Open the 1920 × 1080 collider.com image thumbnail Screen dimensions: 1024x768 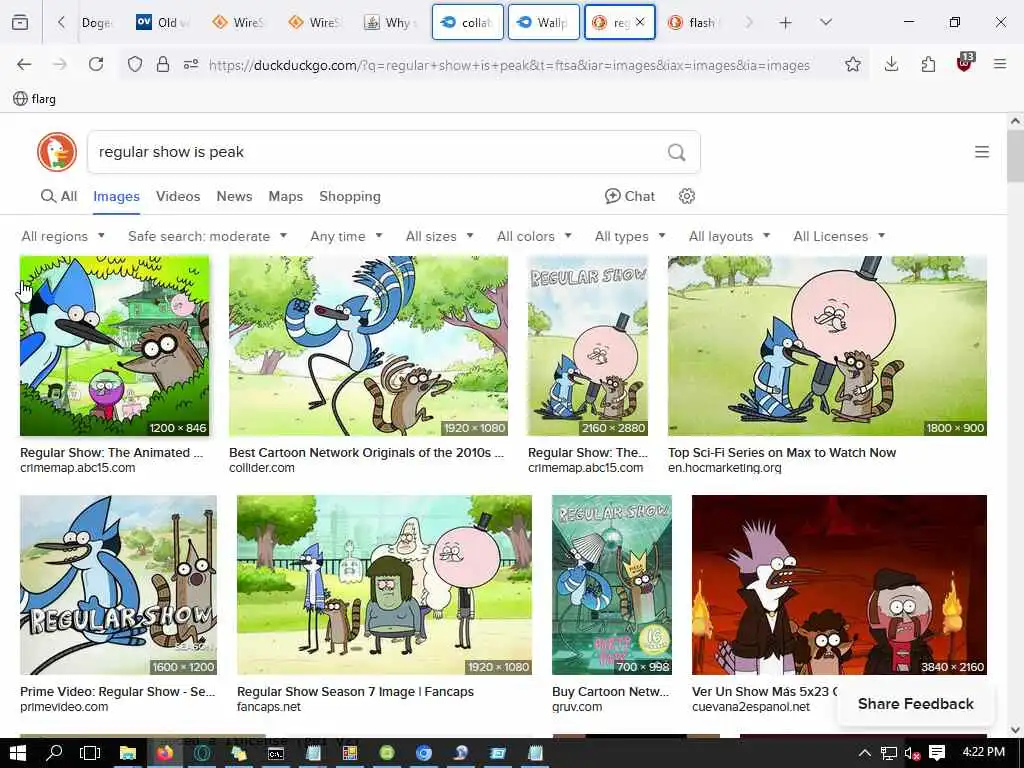368,345
